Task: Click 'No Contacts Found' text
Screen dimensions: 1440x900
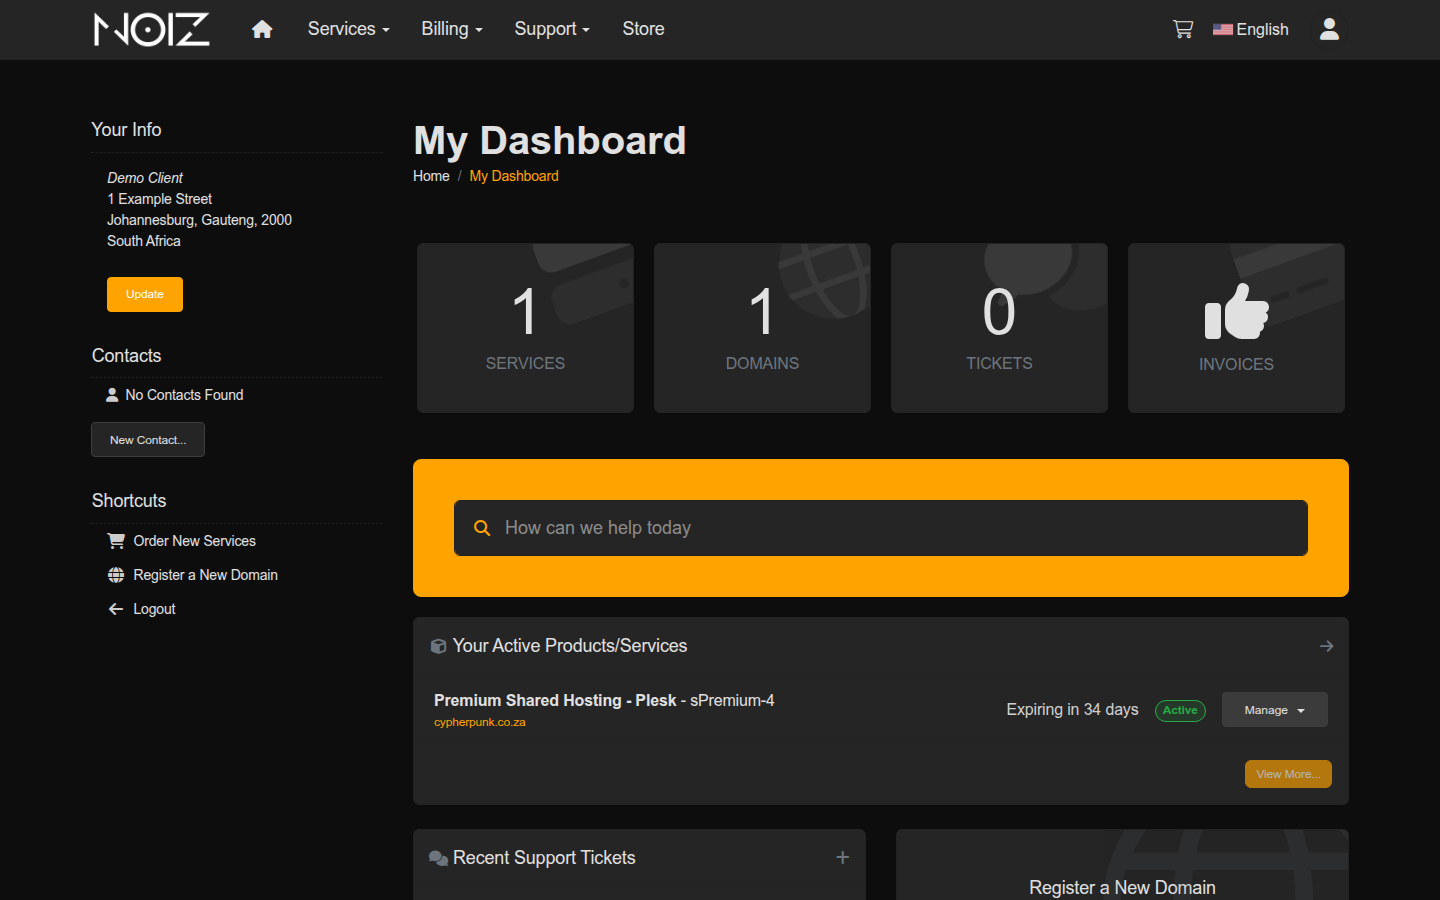Action: pyautogui.click(x=184, y=395)
